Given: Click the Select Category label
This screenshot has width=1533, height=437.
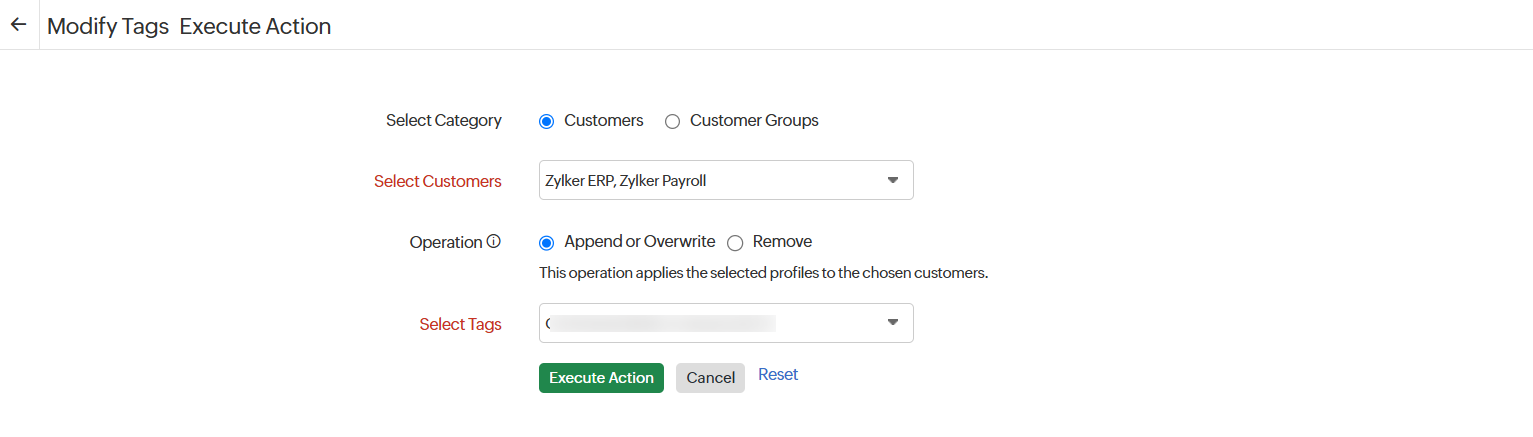Looking at the screenshot, I should point(443,120).
